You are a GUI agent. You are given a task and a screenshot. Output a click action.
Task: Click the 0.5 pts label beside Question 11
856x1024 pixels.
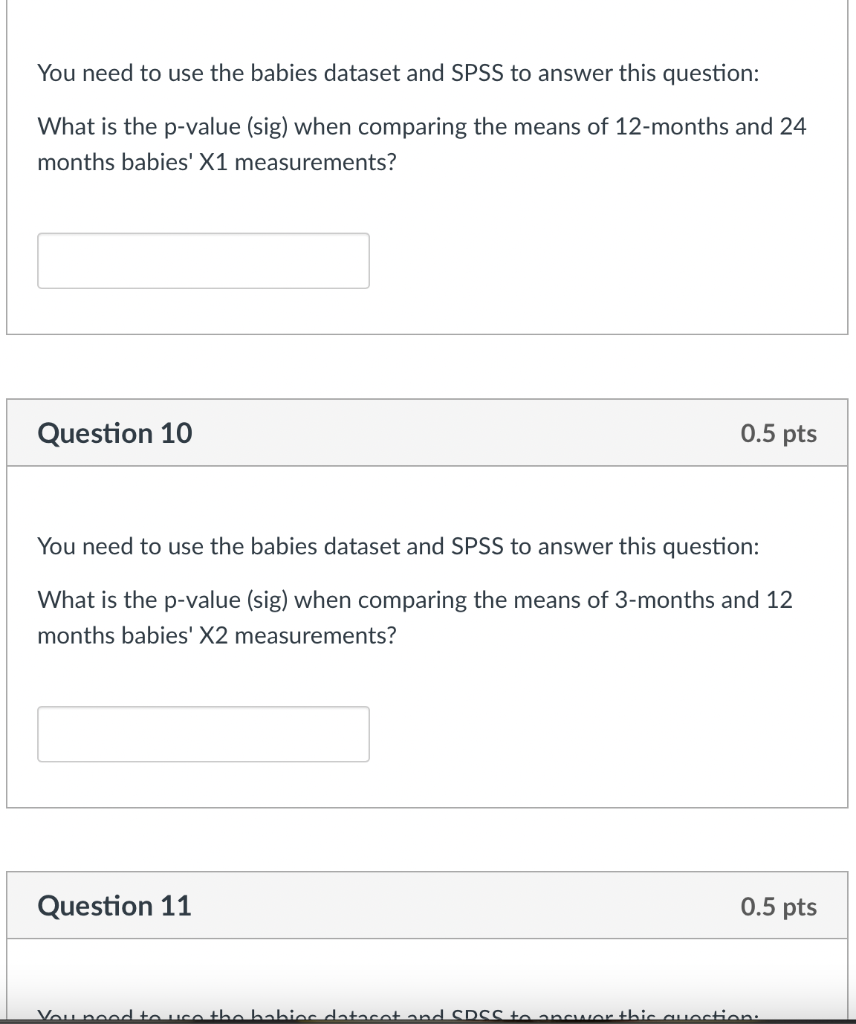[778, 906]
